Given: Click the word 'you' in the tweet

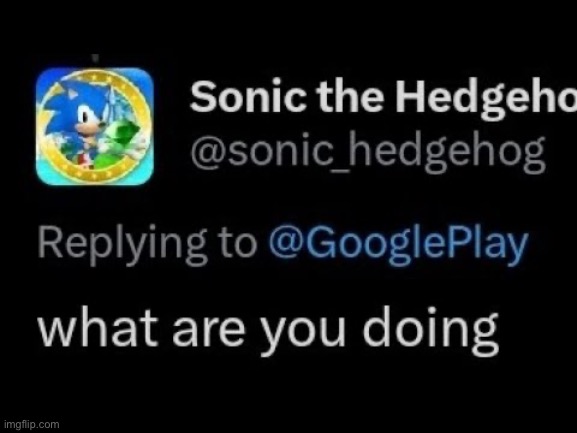Looking at the screenshot, I should [x=304, y=334].
